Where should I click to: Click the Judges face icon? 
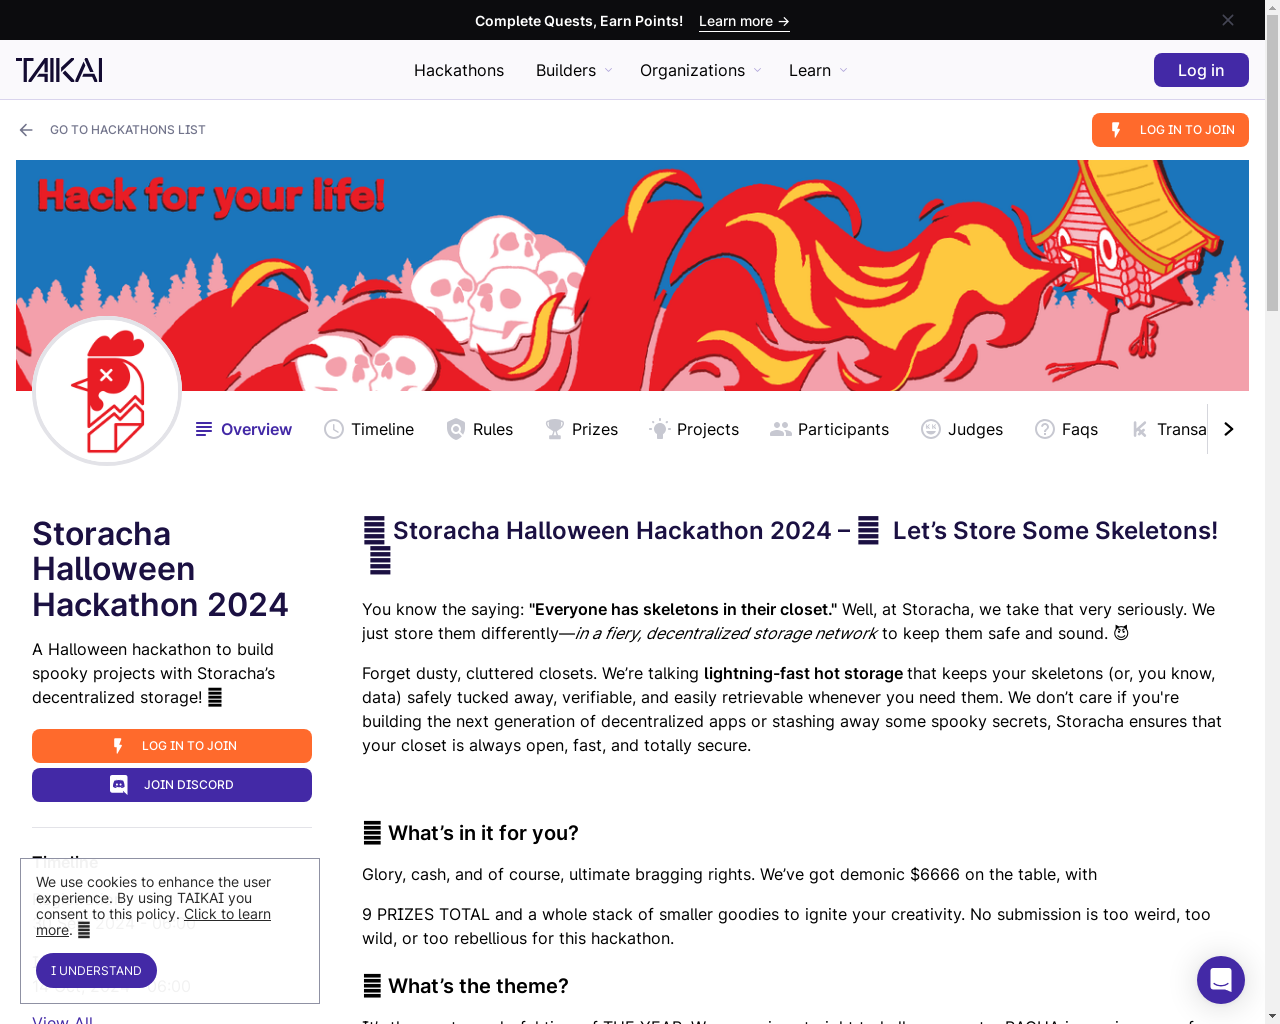pyautogui.click(x=931, y=429)
